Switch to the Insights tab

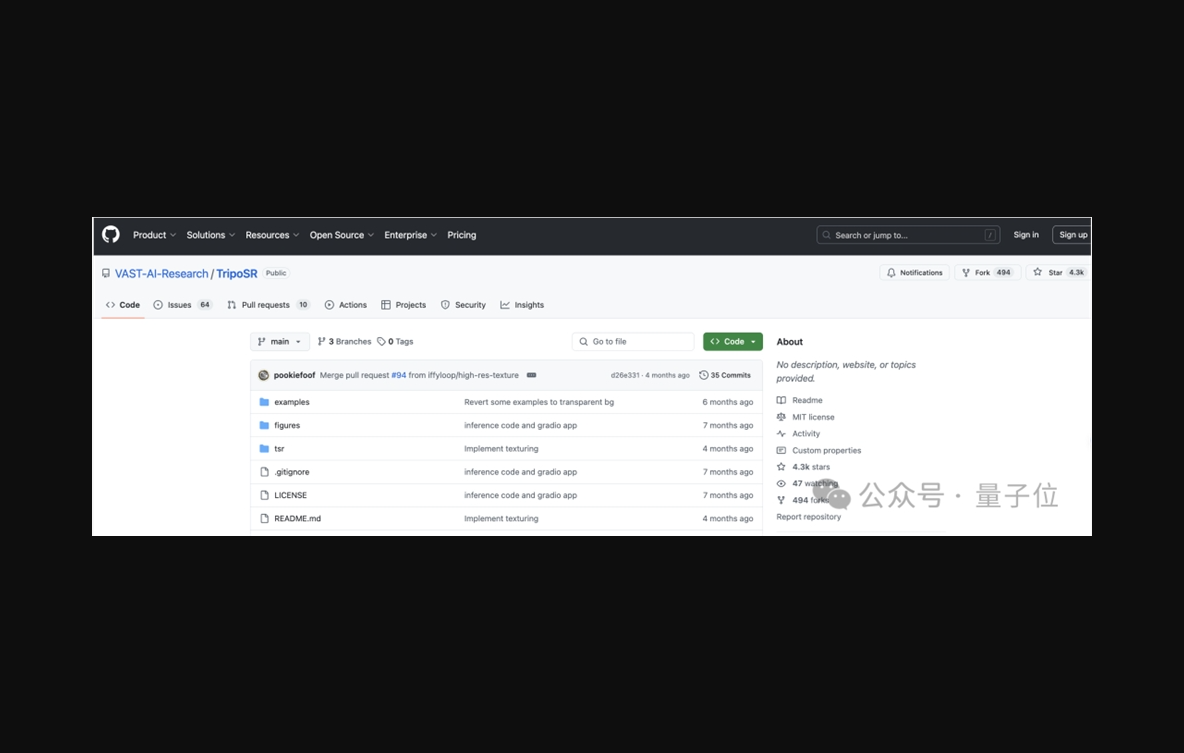coord(522,305)
